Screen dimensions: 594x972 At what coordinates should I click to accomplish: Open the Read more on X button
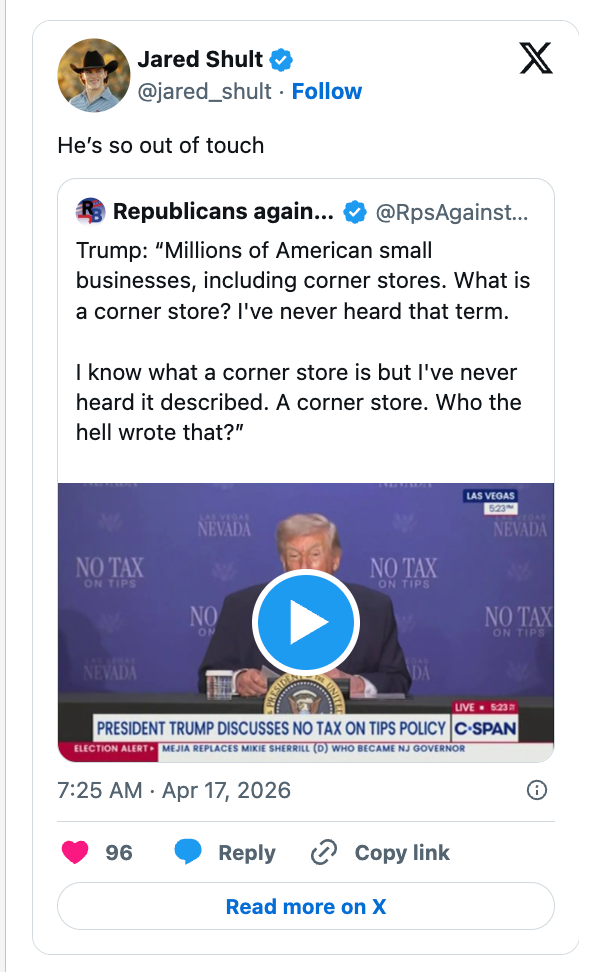pyautogui.click(x=305, y=907)
